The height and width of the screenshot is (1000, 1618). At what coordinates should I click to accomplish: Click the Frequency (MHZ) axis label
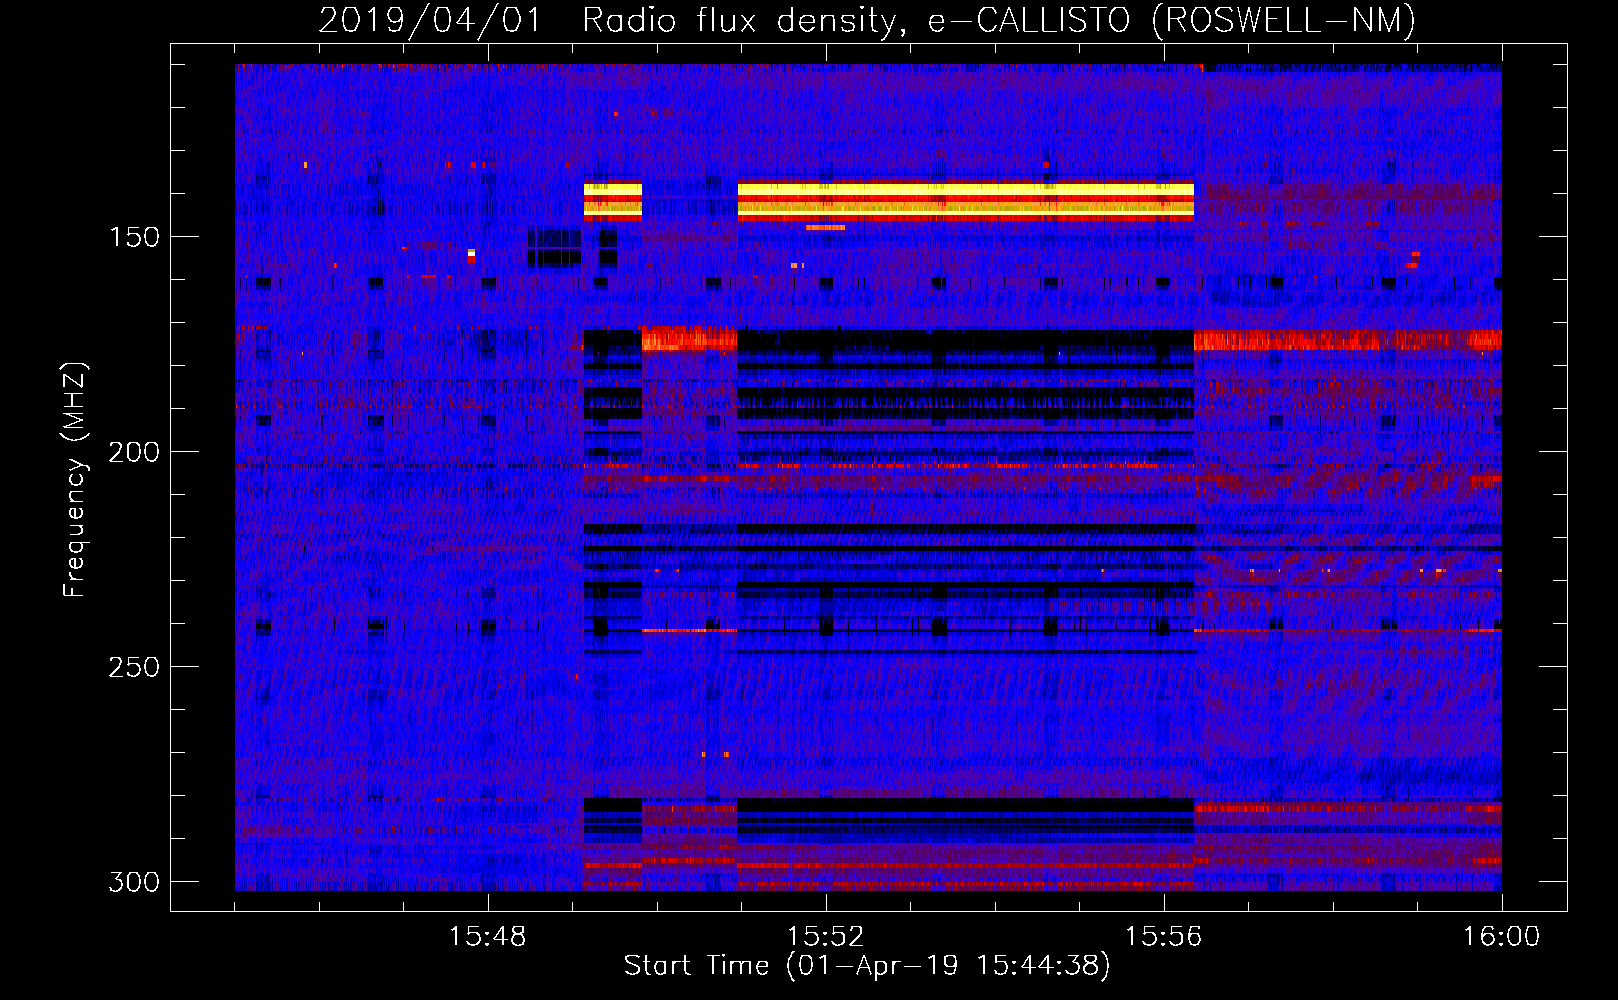[75, 480]
